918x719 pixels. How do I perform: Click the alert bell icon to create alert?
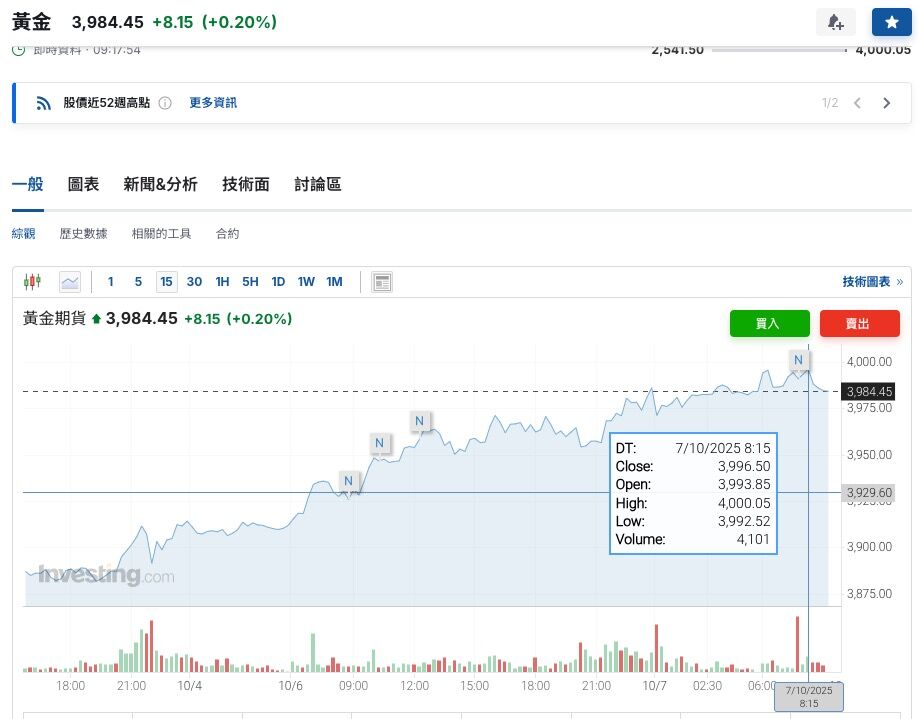[x=836, y=21]
